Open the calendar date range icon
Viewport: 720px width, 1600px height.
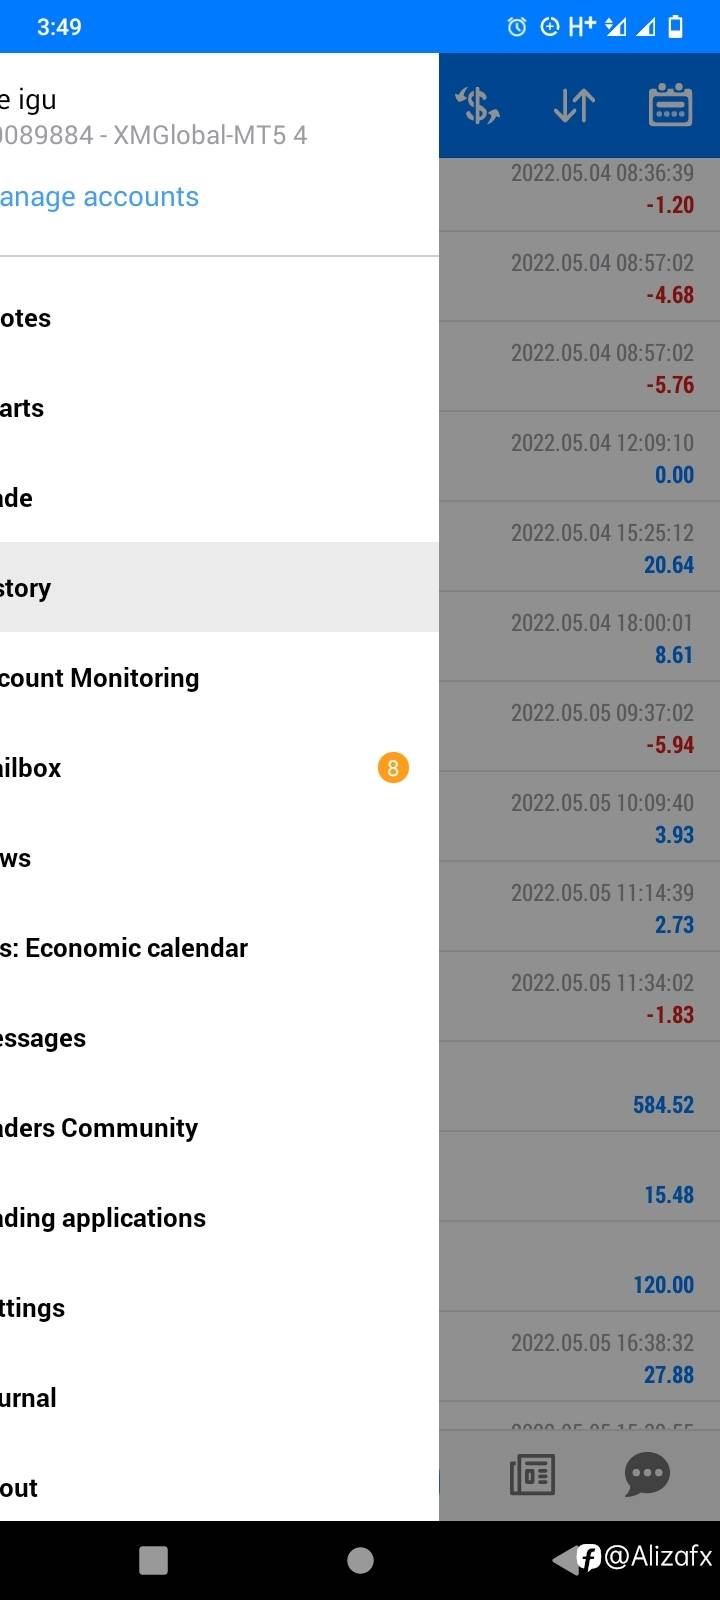[670, 105]
